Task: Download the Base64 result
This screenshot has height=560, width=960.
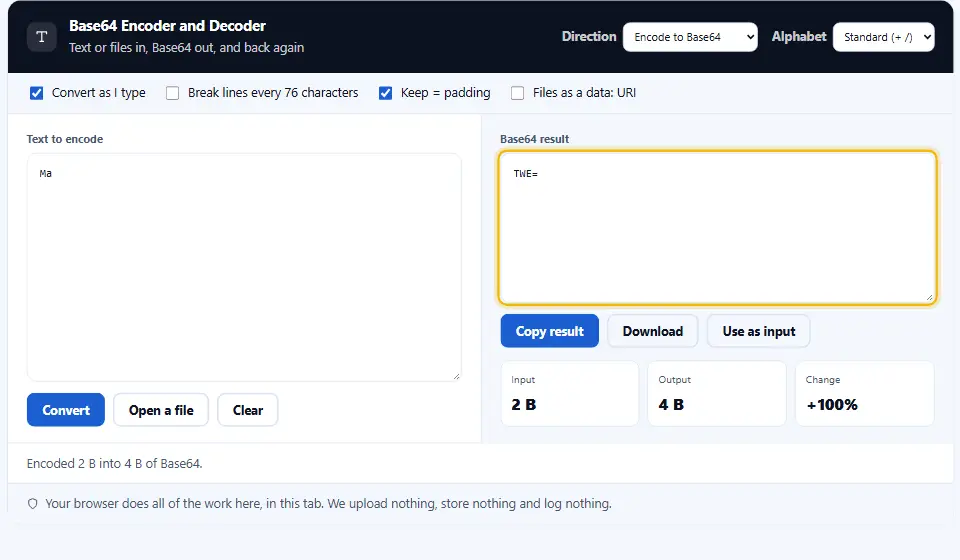Action: point(653,331)
